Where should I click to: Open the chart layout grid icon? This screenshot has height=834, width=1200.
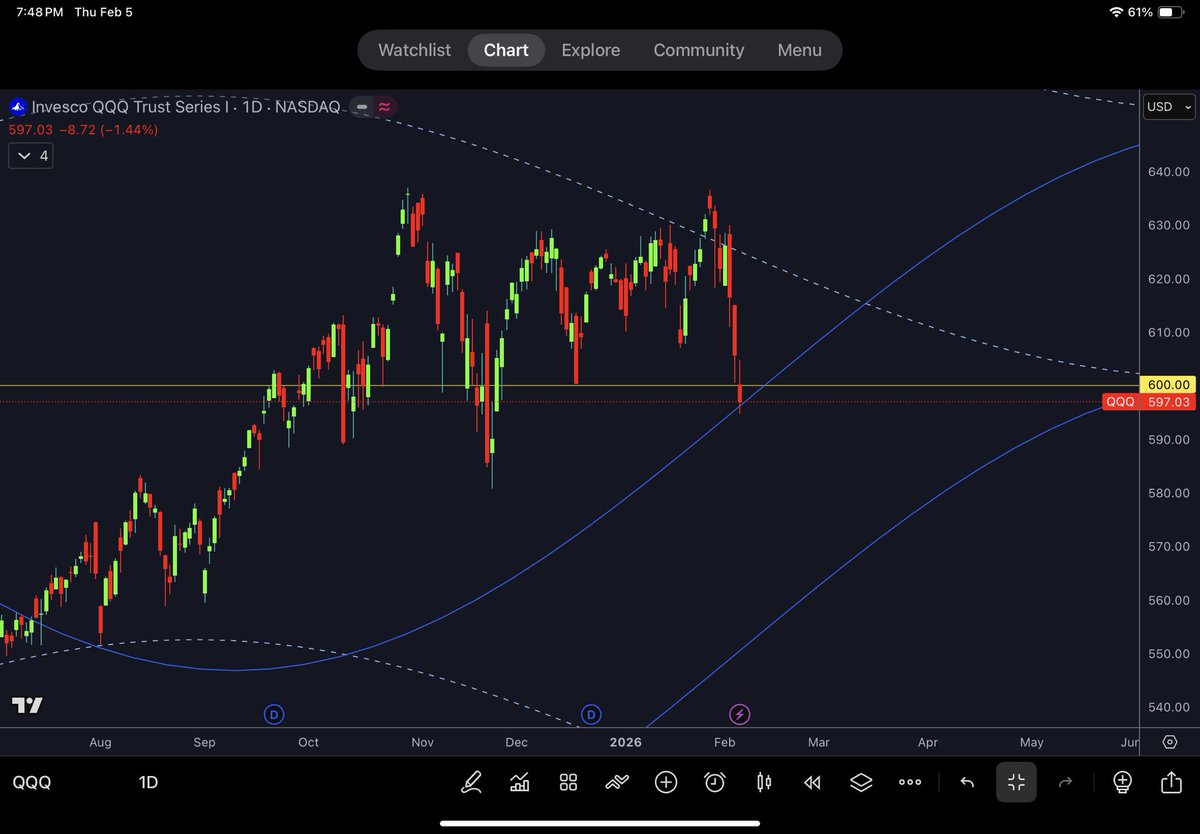click(568, 782)
